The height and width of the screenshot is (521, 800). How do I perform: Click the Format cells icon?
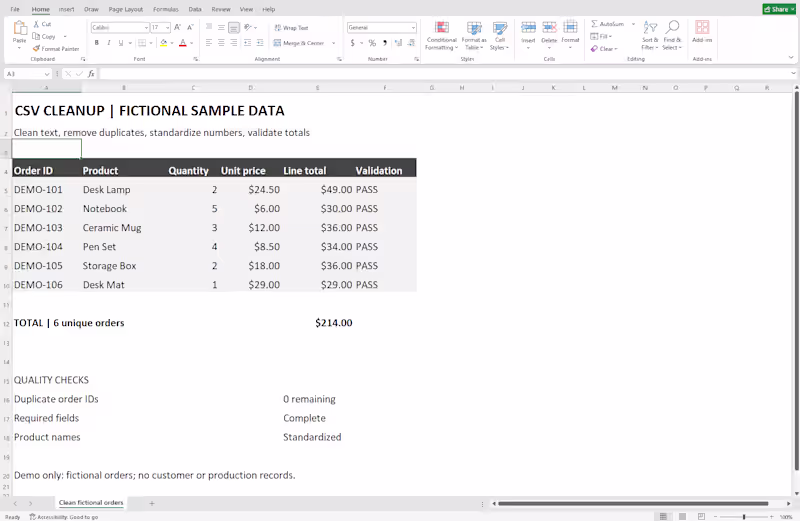coord(570,28)
